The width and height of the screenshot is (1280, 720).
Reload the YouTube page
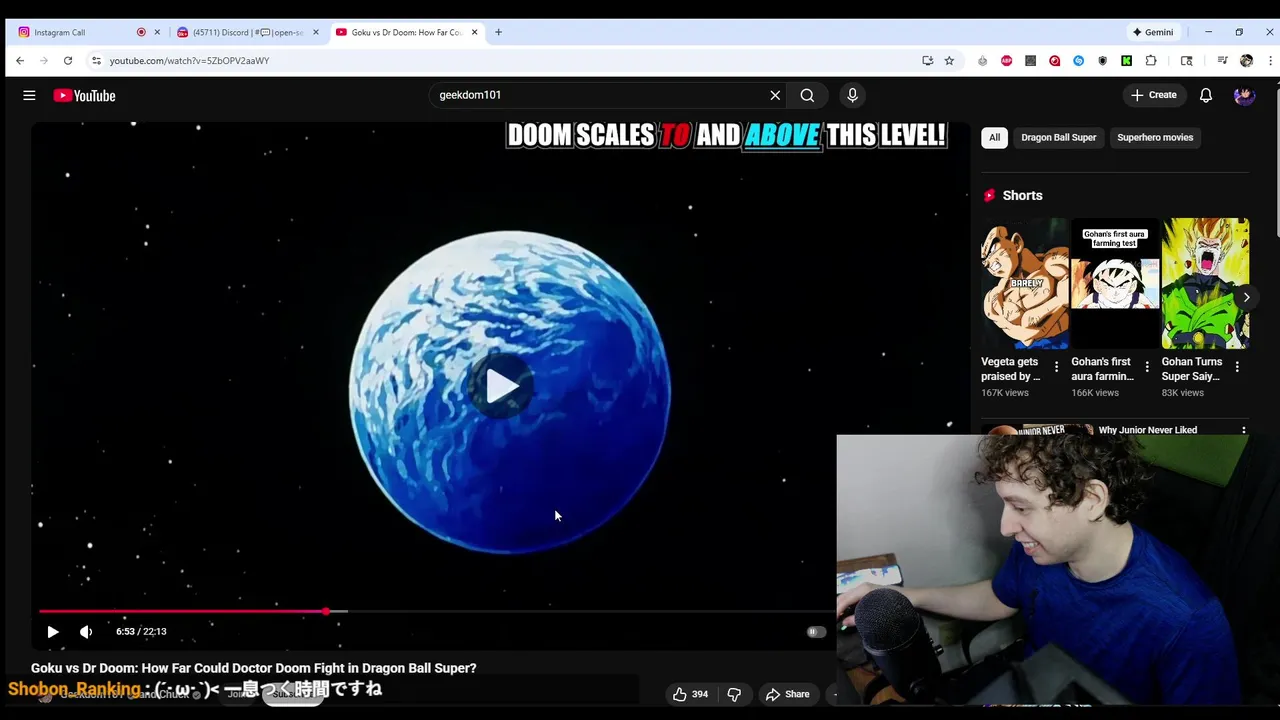coord(68,61)
